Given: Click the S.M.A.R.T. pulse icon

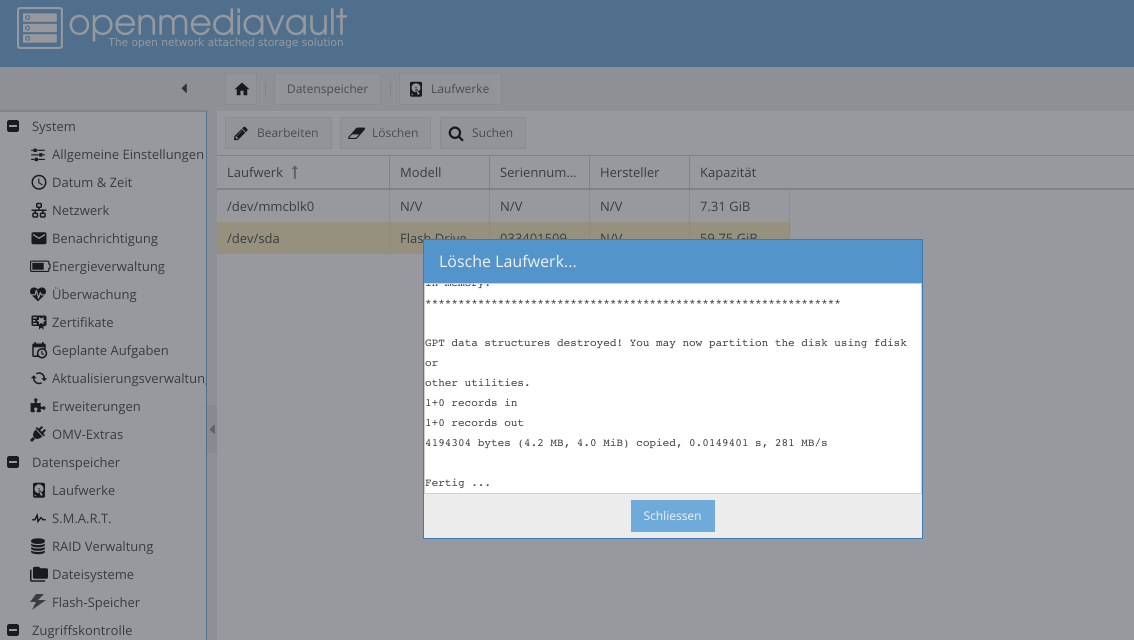Looking at the screenshot, I should click(38, 519).
